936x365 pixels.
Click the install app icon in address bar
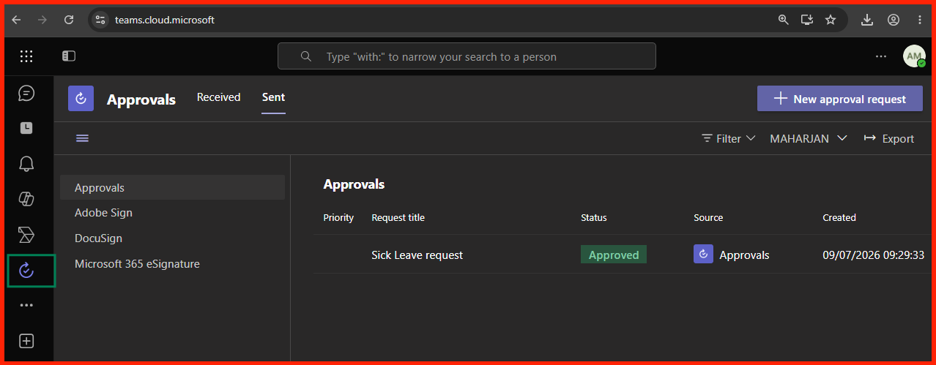(x=807, y=20)
